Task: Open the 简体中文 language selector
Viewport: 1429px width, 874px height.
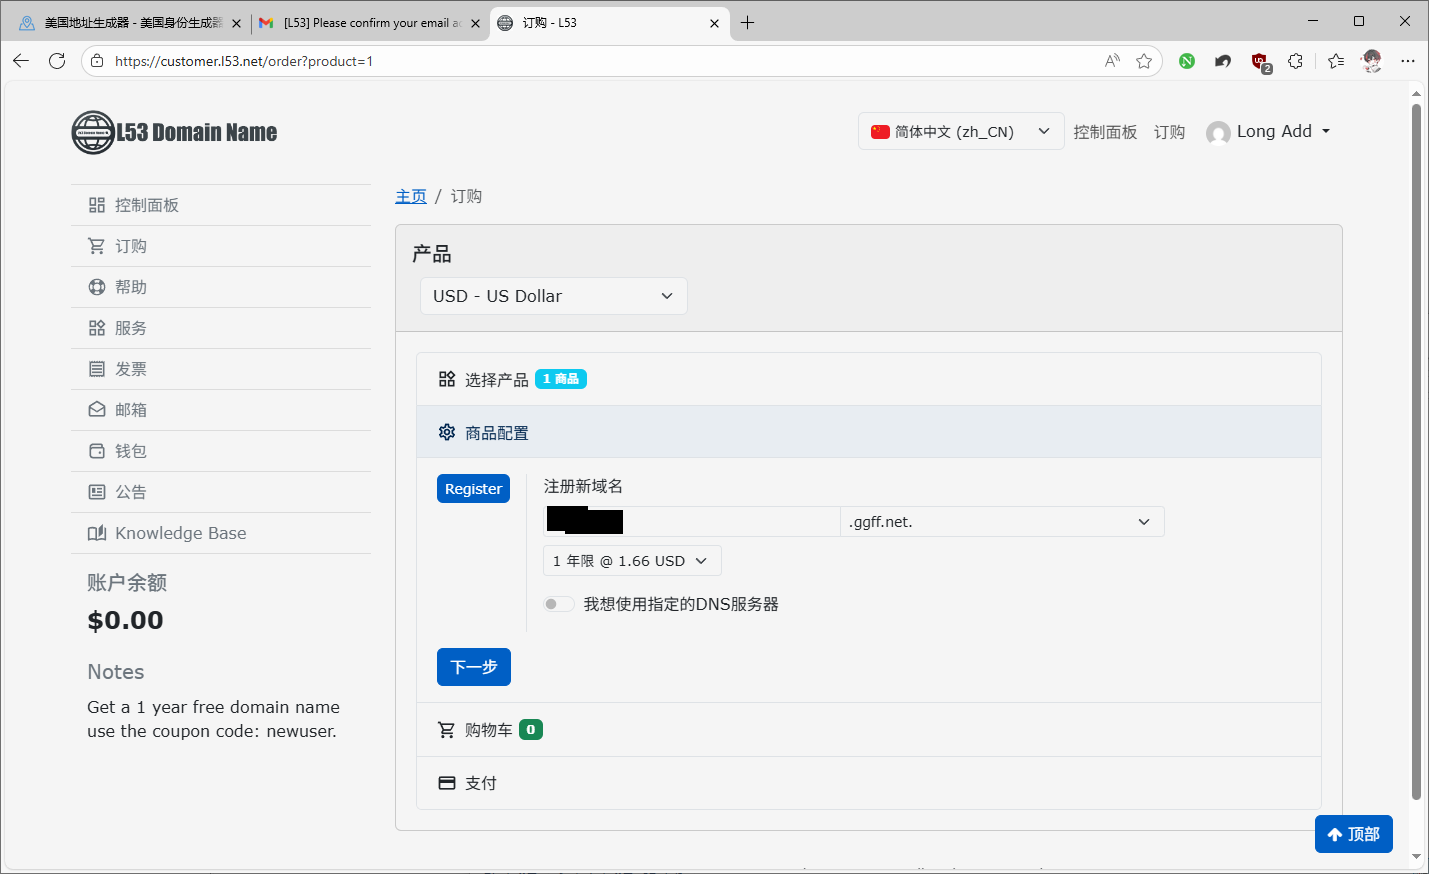Action: [x=960, y=131]
